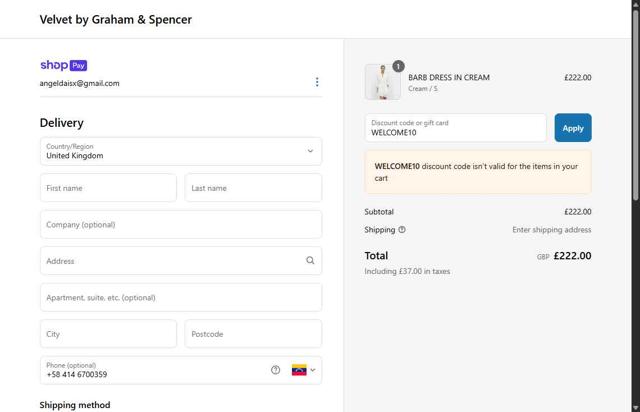
Task: Open the phone country flag selector
Action: [304, 370]
